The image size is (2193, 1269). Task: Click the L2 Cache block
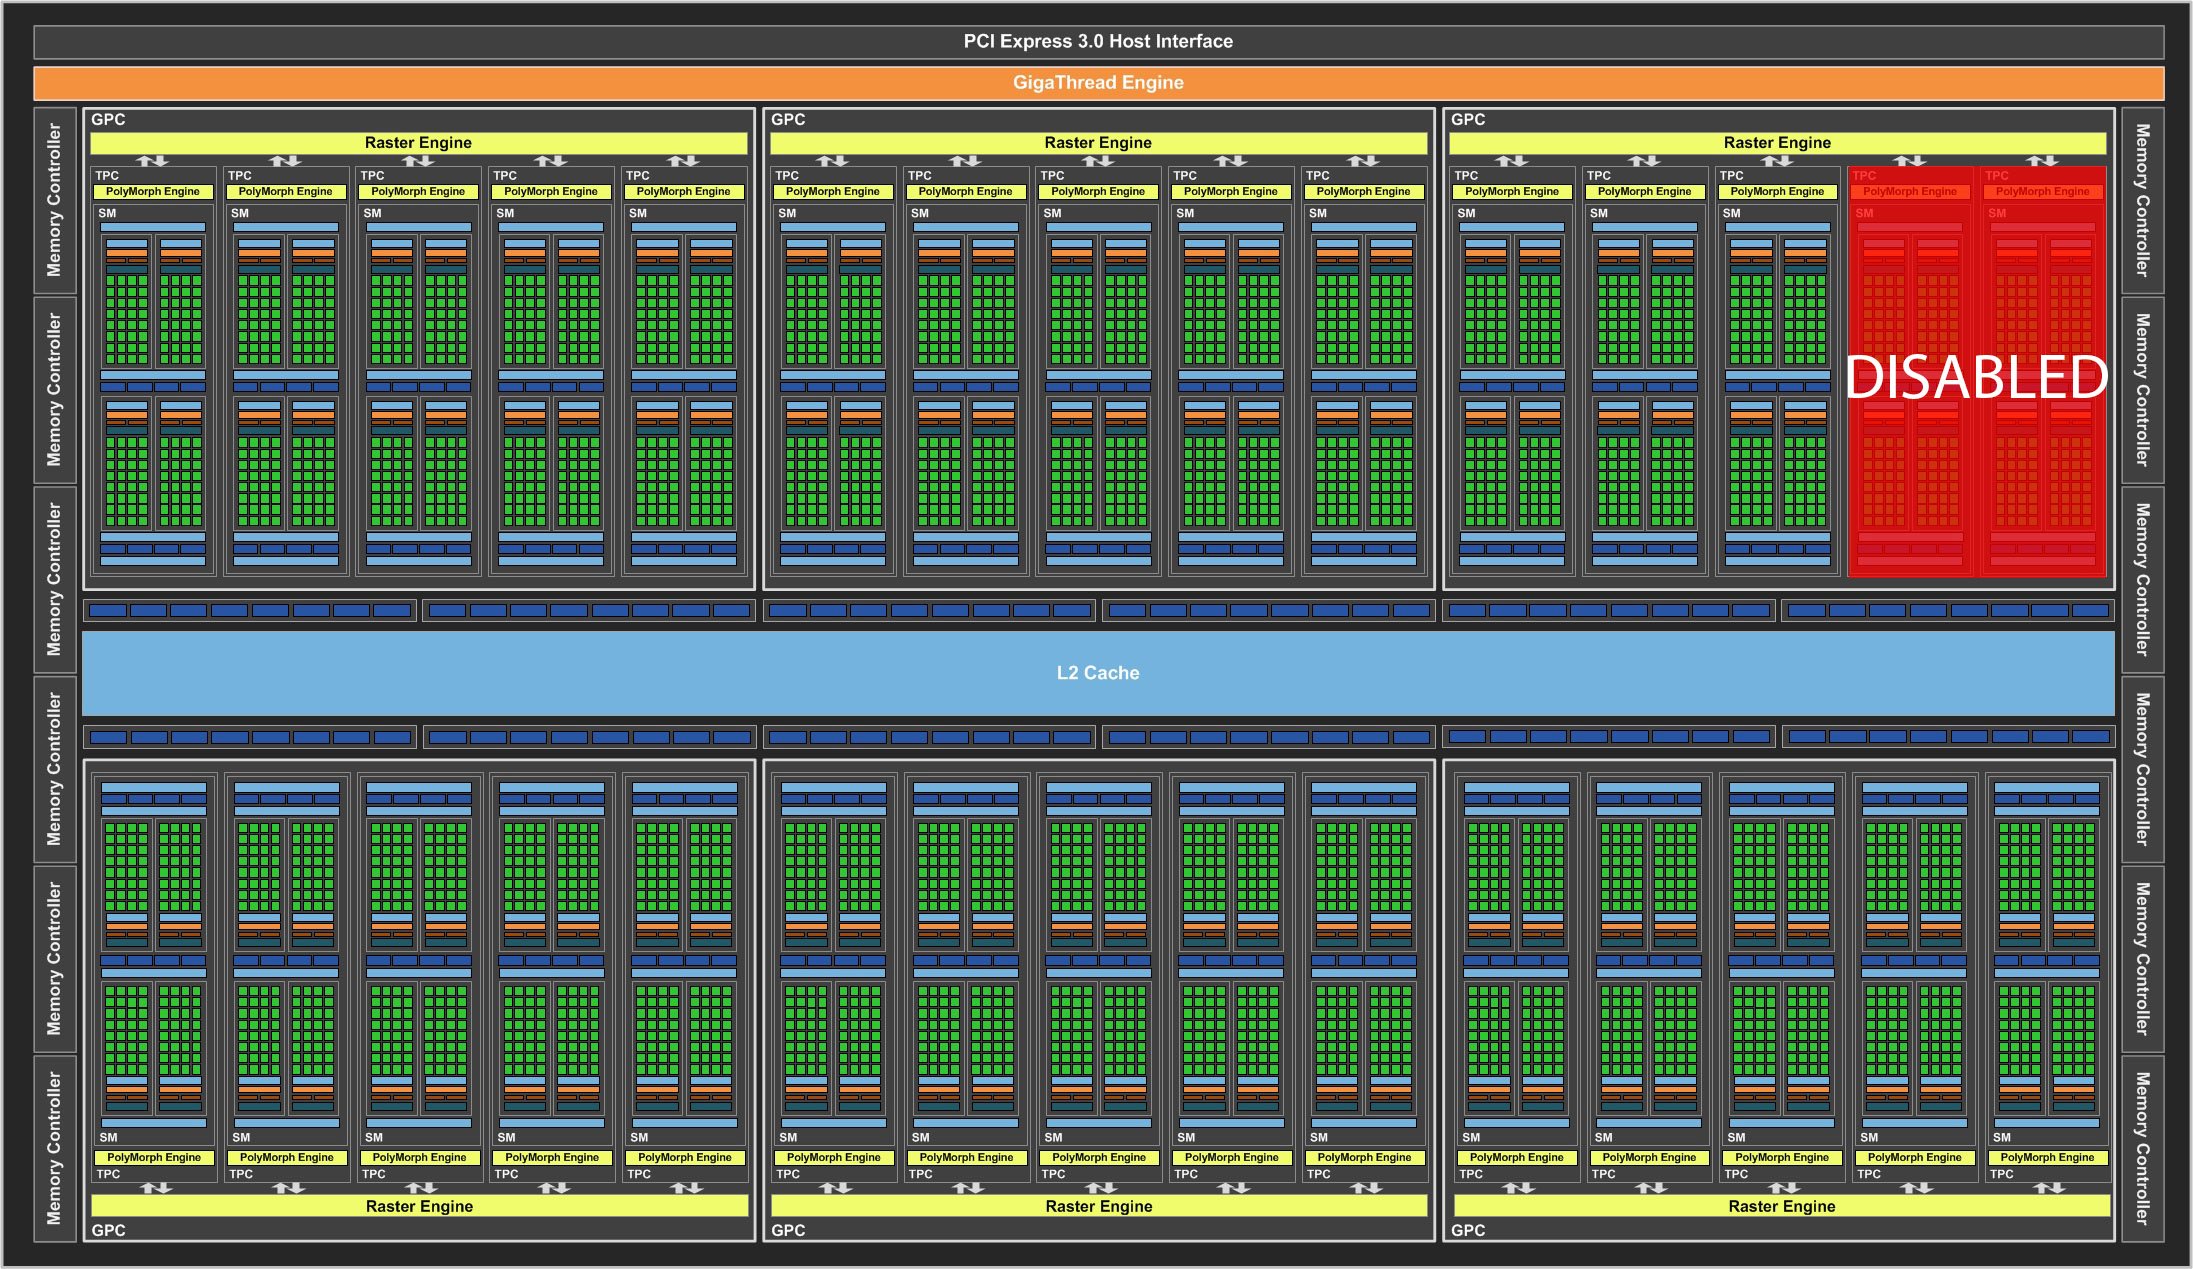(1097, 673)
